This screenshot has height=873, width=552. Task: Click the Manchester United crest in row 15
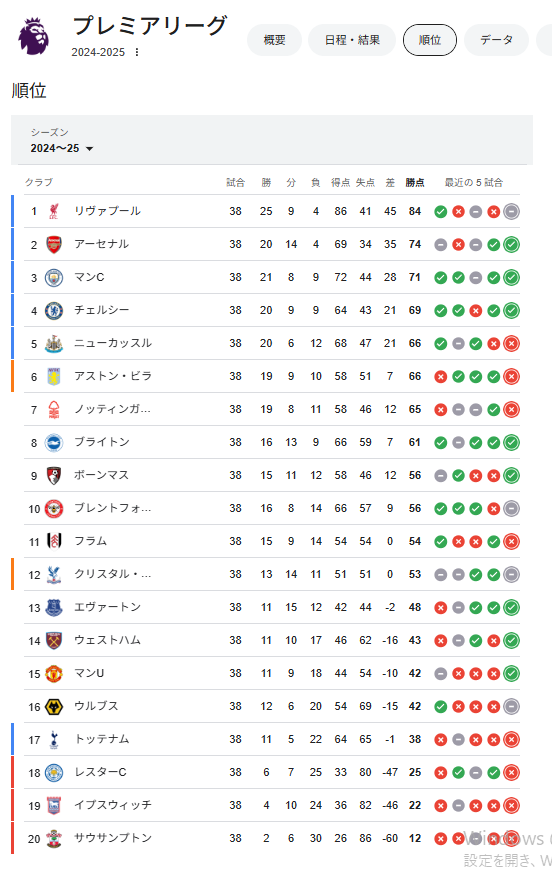[54, 674]
